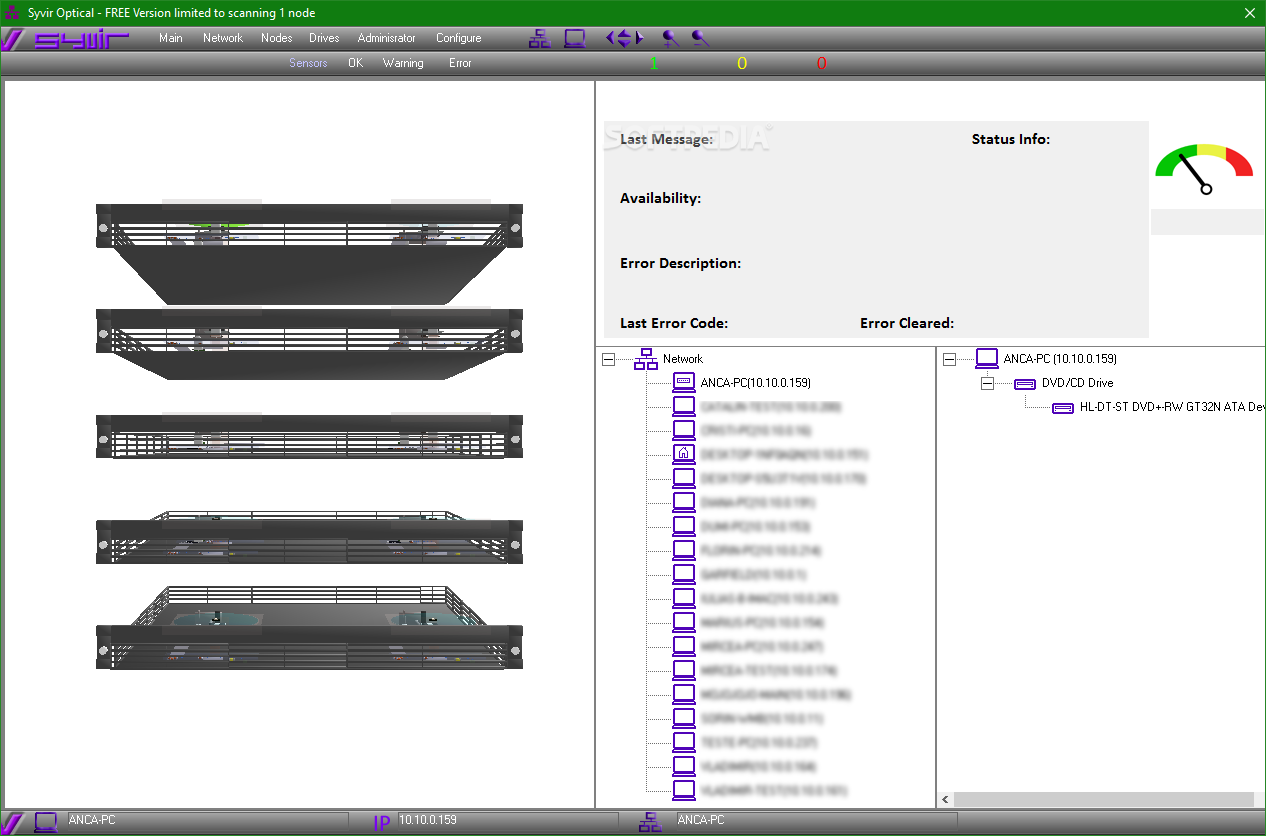Viewport: 1266px width, 836px height.
Task: Pan the rack view left with arrow
Action: pos(610,39)
